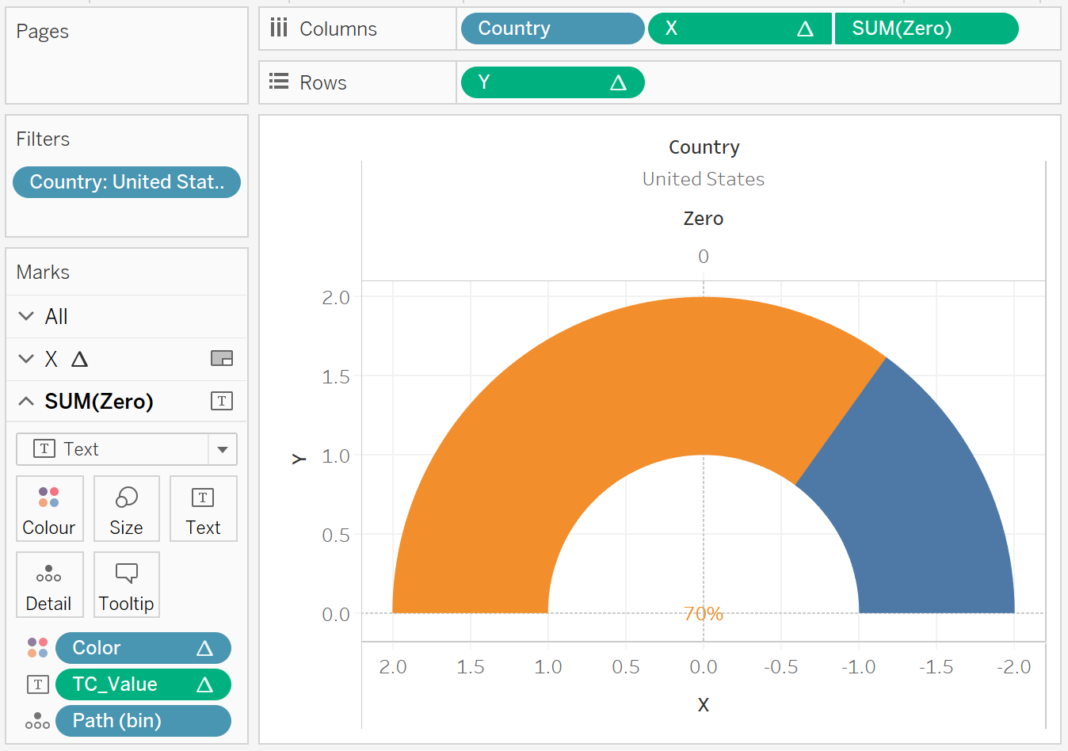Click the Zero header label
The width and height of the screenshot is (1068, 751).
coord(704,219)
